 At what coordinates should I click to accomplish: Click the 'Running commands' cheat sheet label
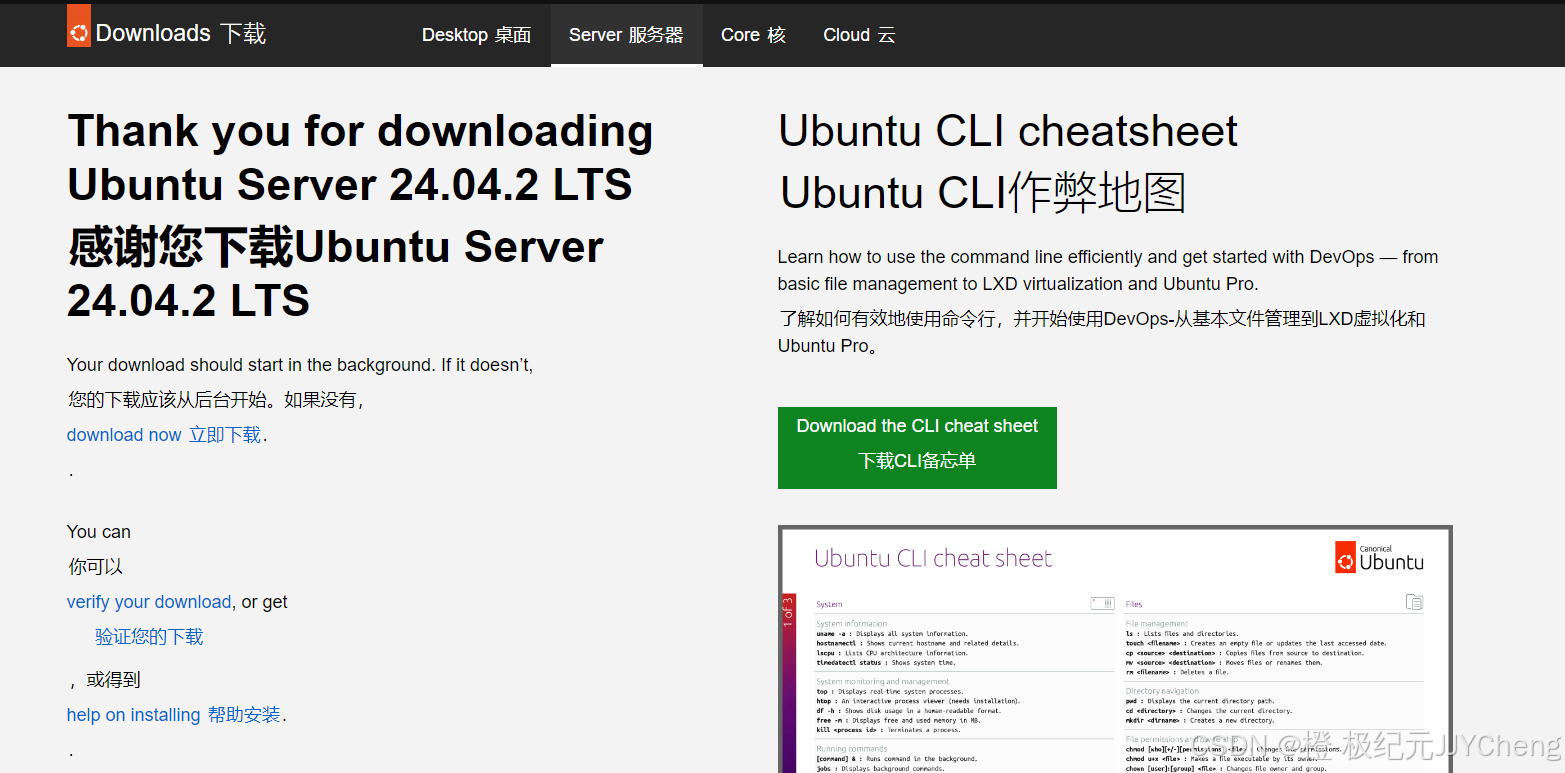point(851,748)
